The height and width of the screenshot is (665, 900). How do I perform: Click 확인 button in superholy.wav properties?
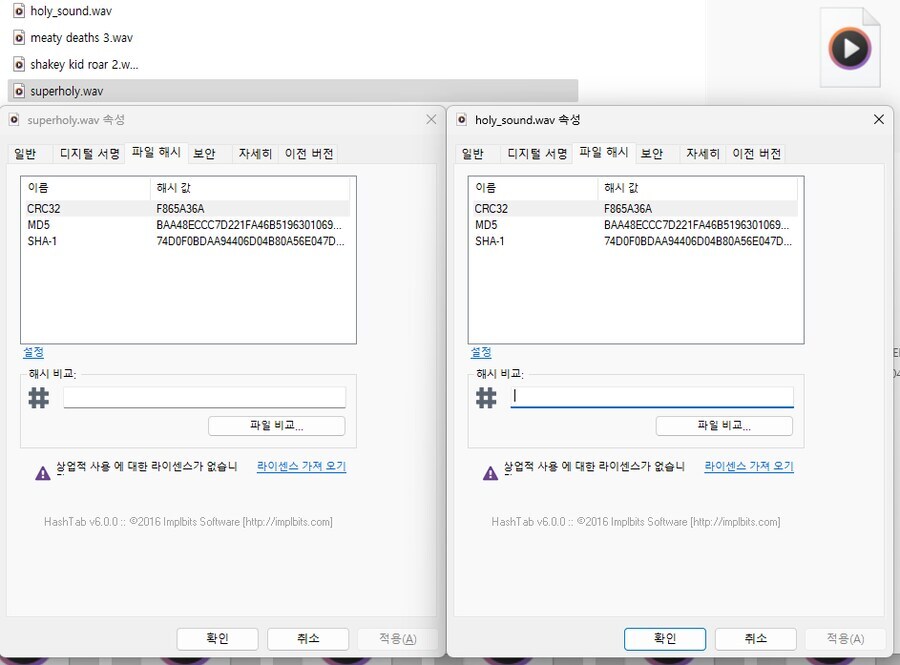click(x=218, y=639)
